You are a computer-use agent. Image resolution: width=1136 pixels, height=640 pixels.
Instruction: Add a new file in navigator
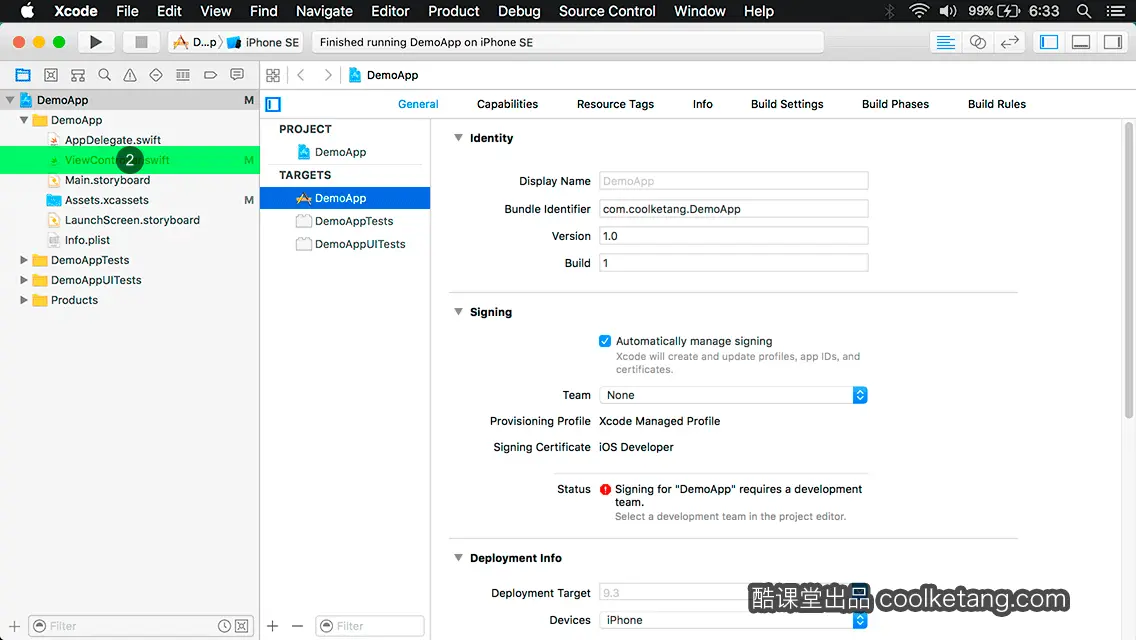(14, 626)
